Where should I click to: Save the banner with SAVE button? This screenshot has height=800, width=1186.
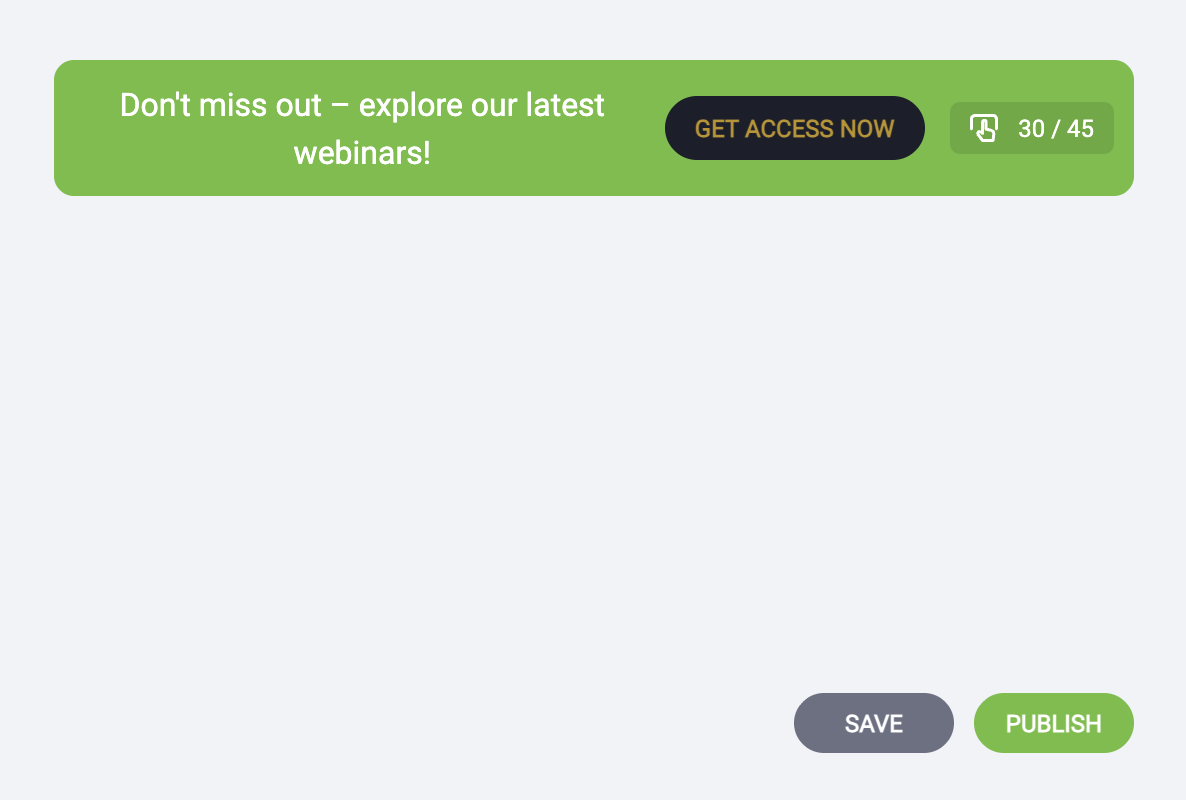coord(873,723)
